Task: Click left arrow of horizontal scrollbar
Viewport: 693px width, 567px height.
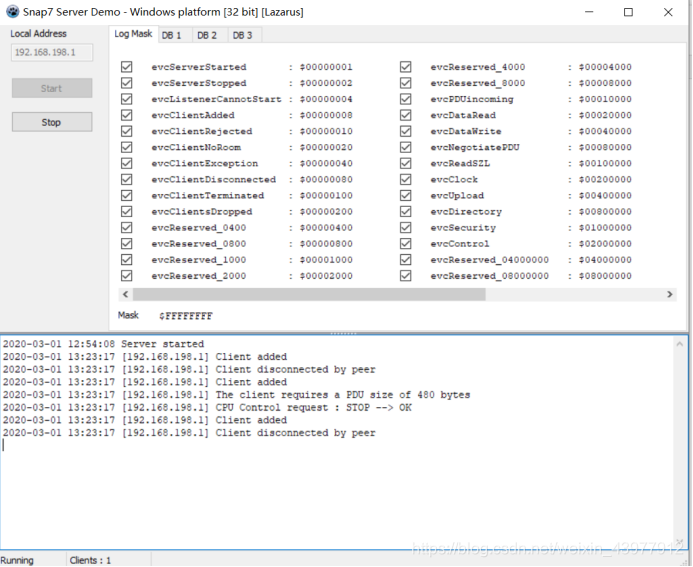Action: 126,294
